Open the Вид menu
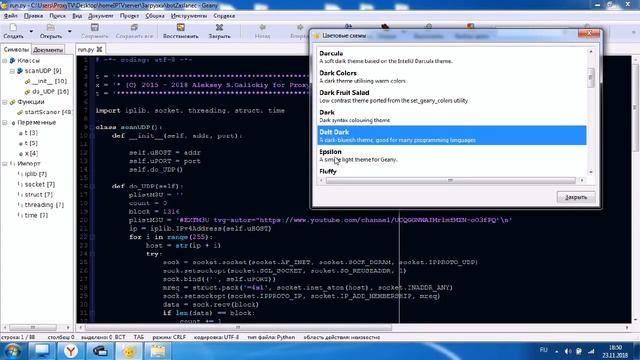Screen dimensions: 640x360 (77, 16)
